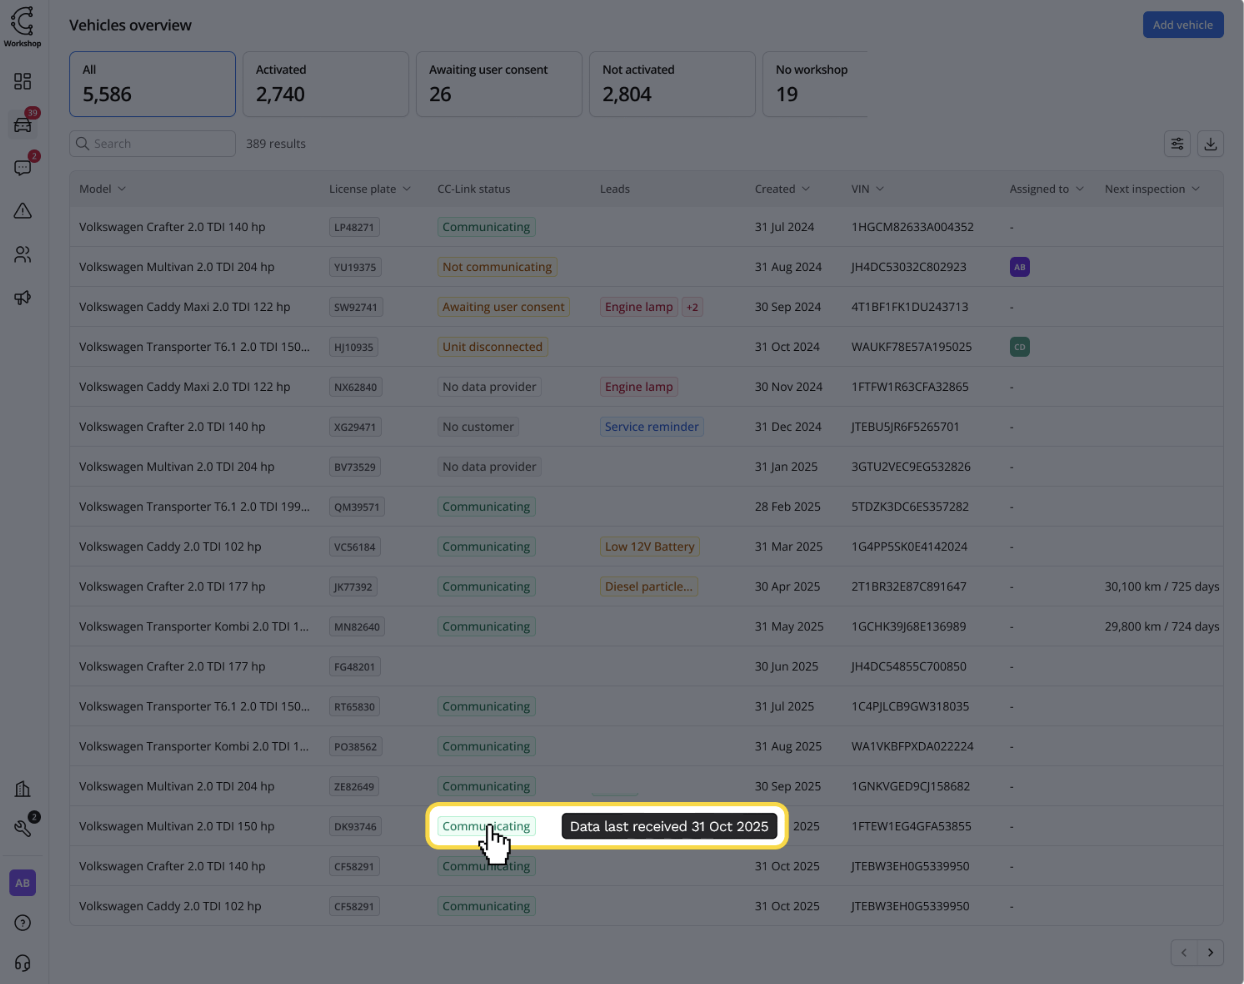Open the dashboard grid icon in sidebar
The height and width of the screenshot is (984, 1244).
coord(22,82)
